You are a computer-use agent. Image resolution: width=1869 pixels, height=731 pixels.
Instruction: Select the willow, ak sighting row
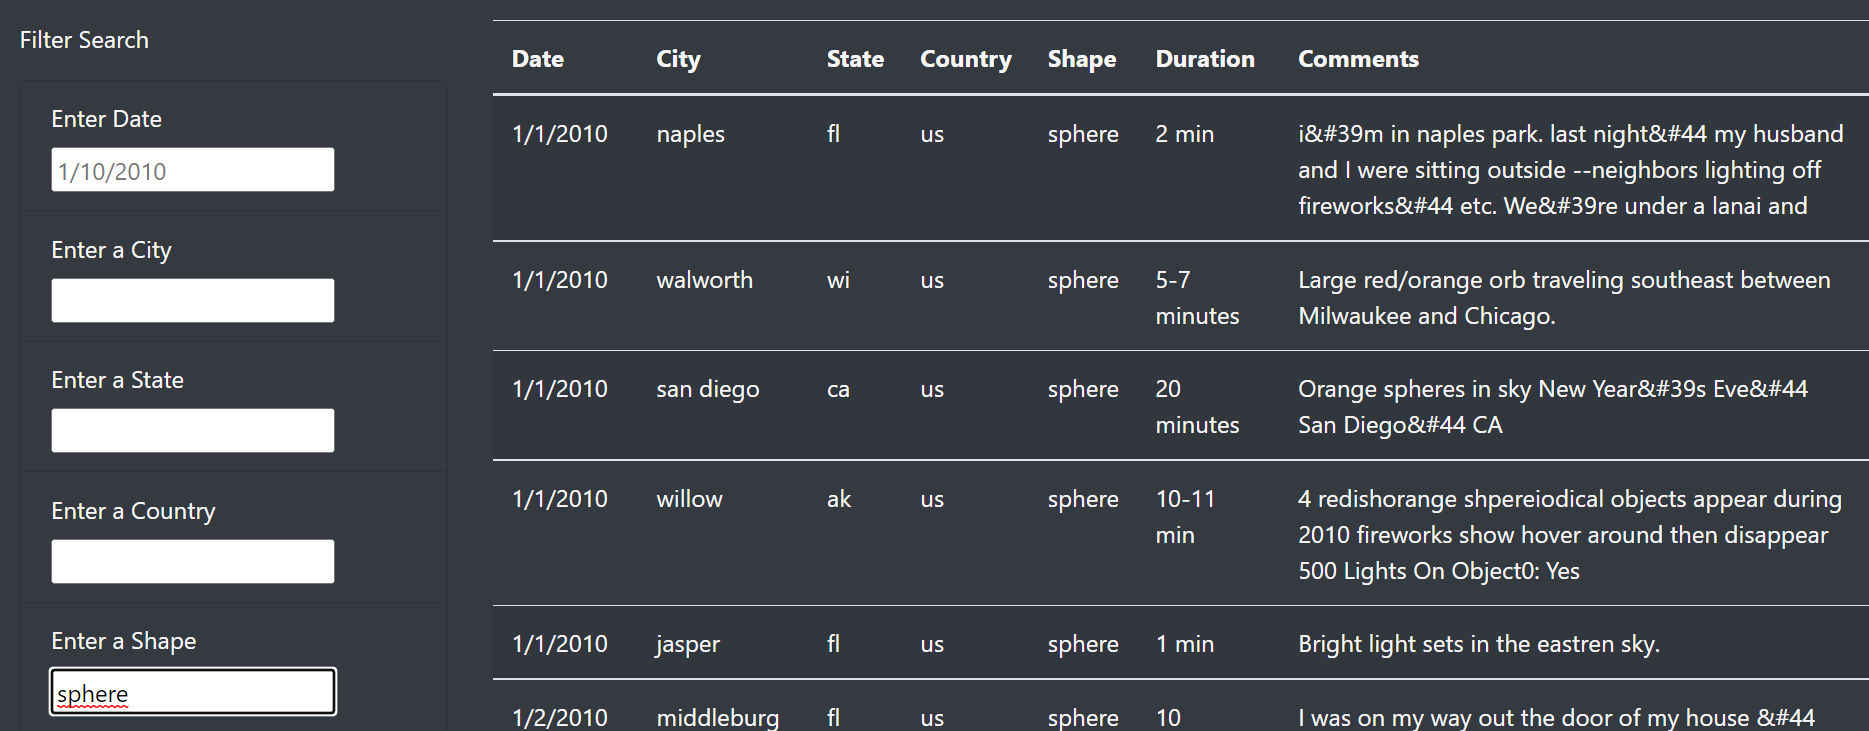point(900,534)
